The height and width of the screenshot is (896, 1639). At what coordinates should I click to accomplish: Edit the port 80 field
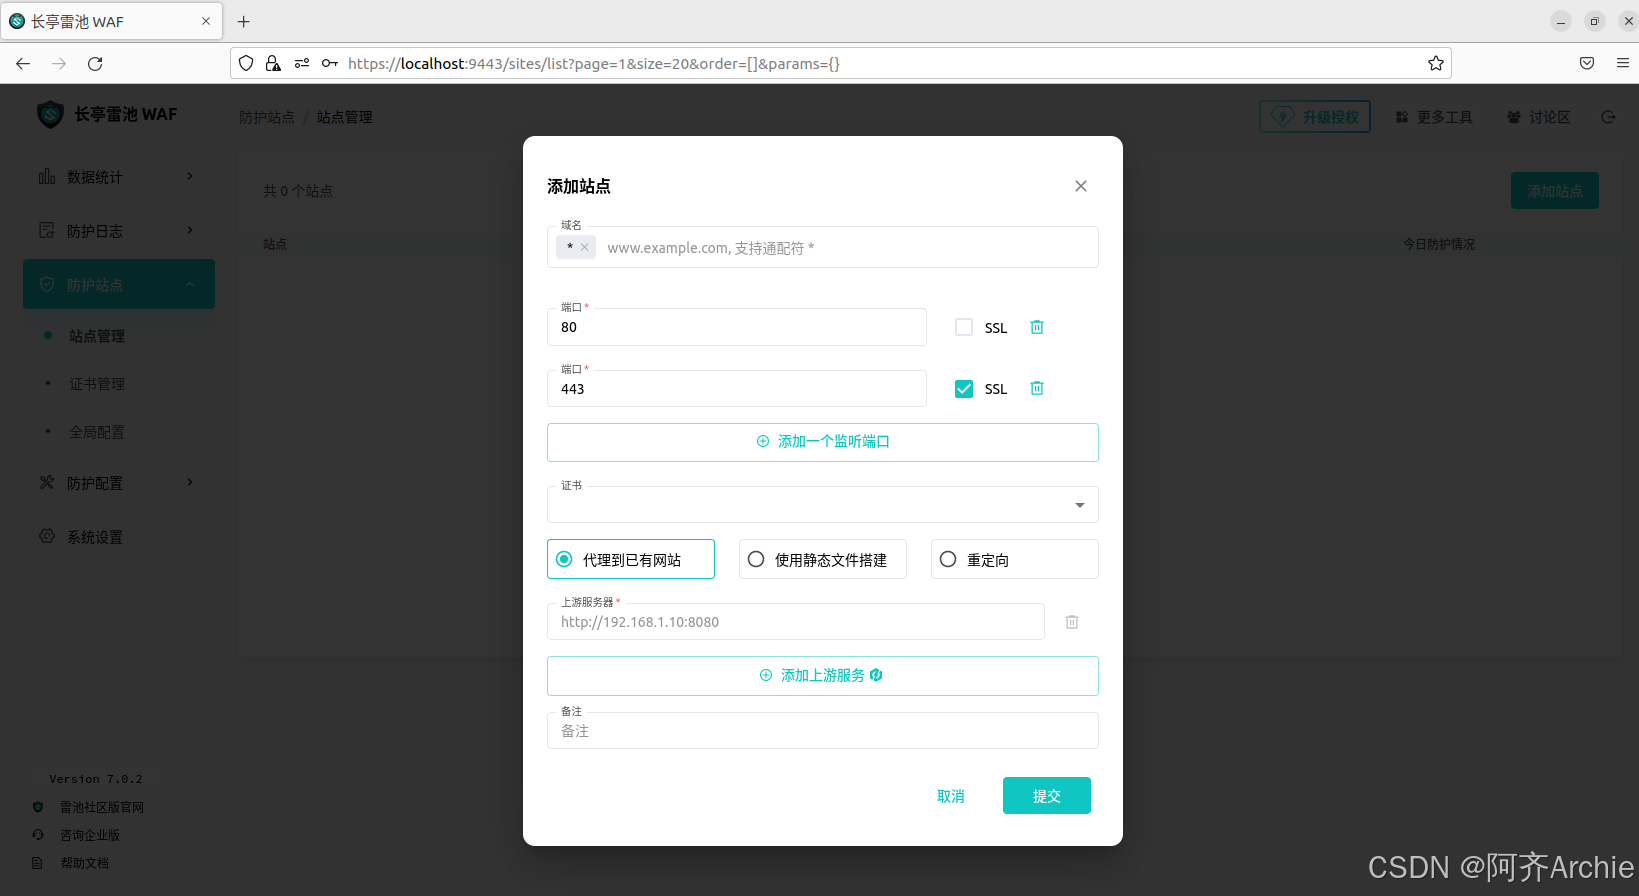point(736,327)
